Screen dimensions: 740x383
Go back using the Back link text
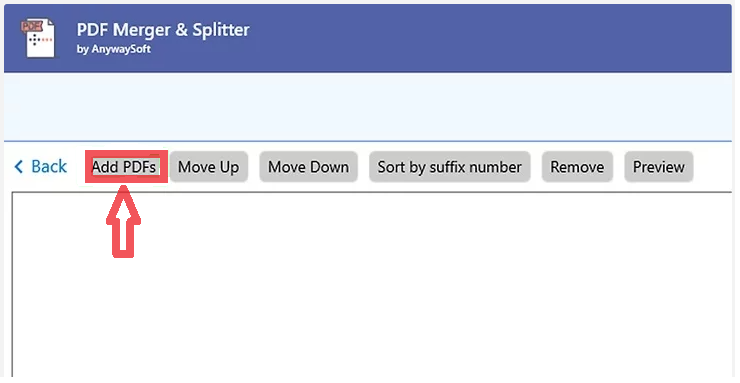[49, 167]
